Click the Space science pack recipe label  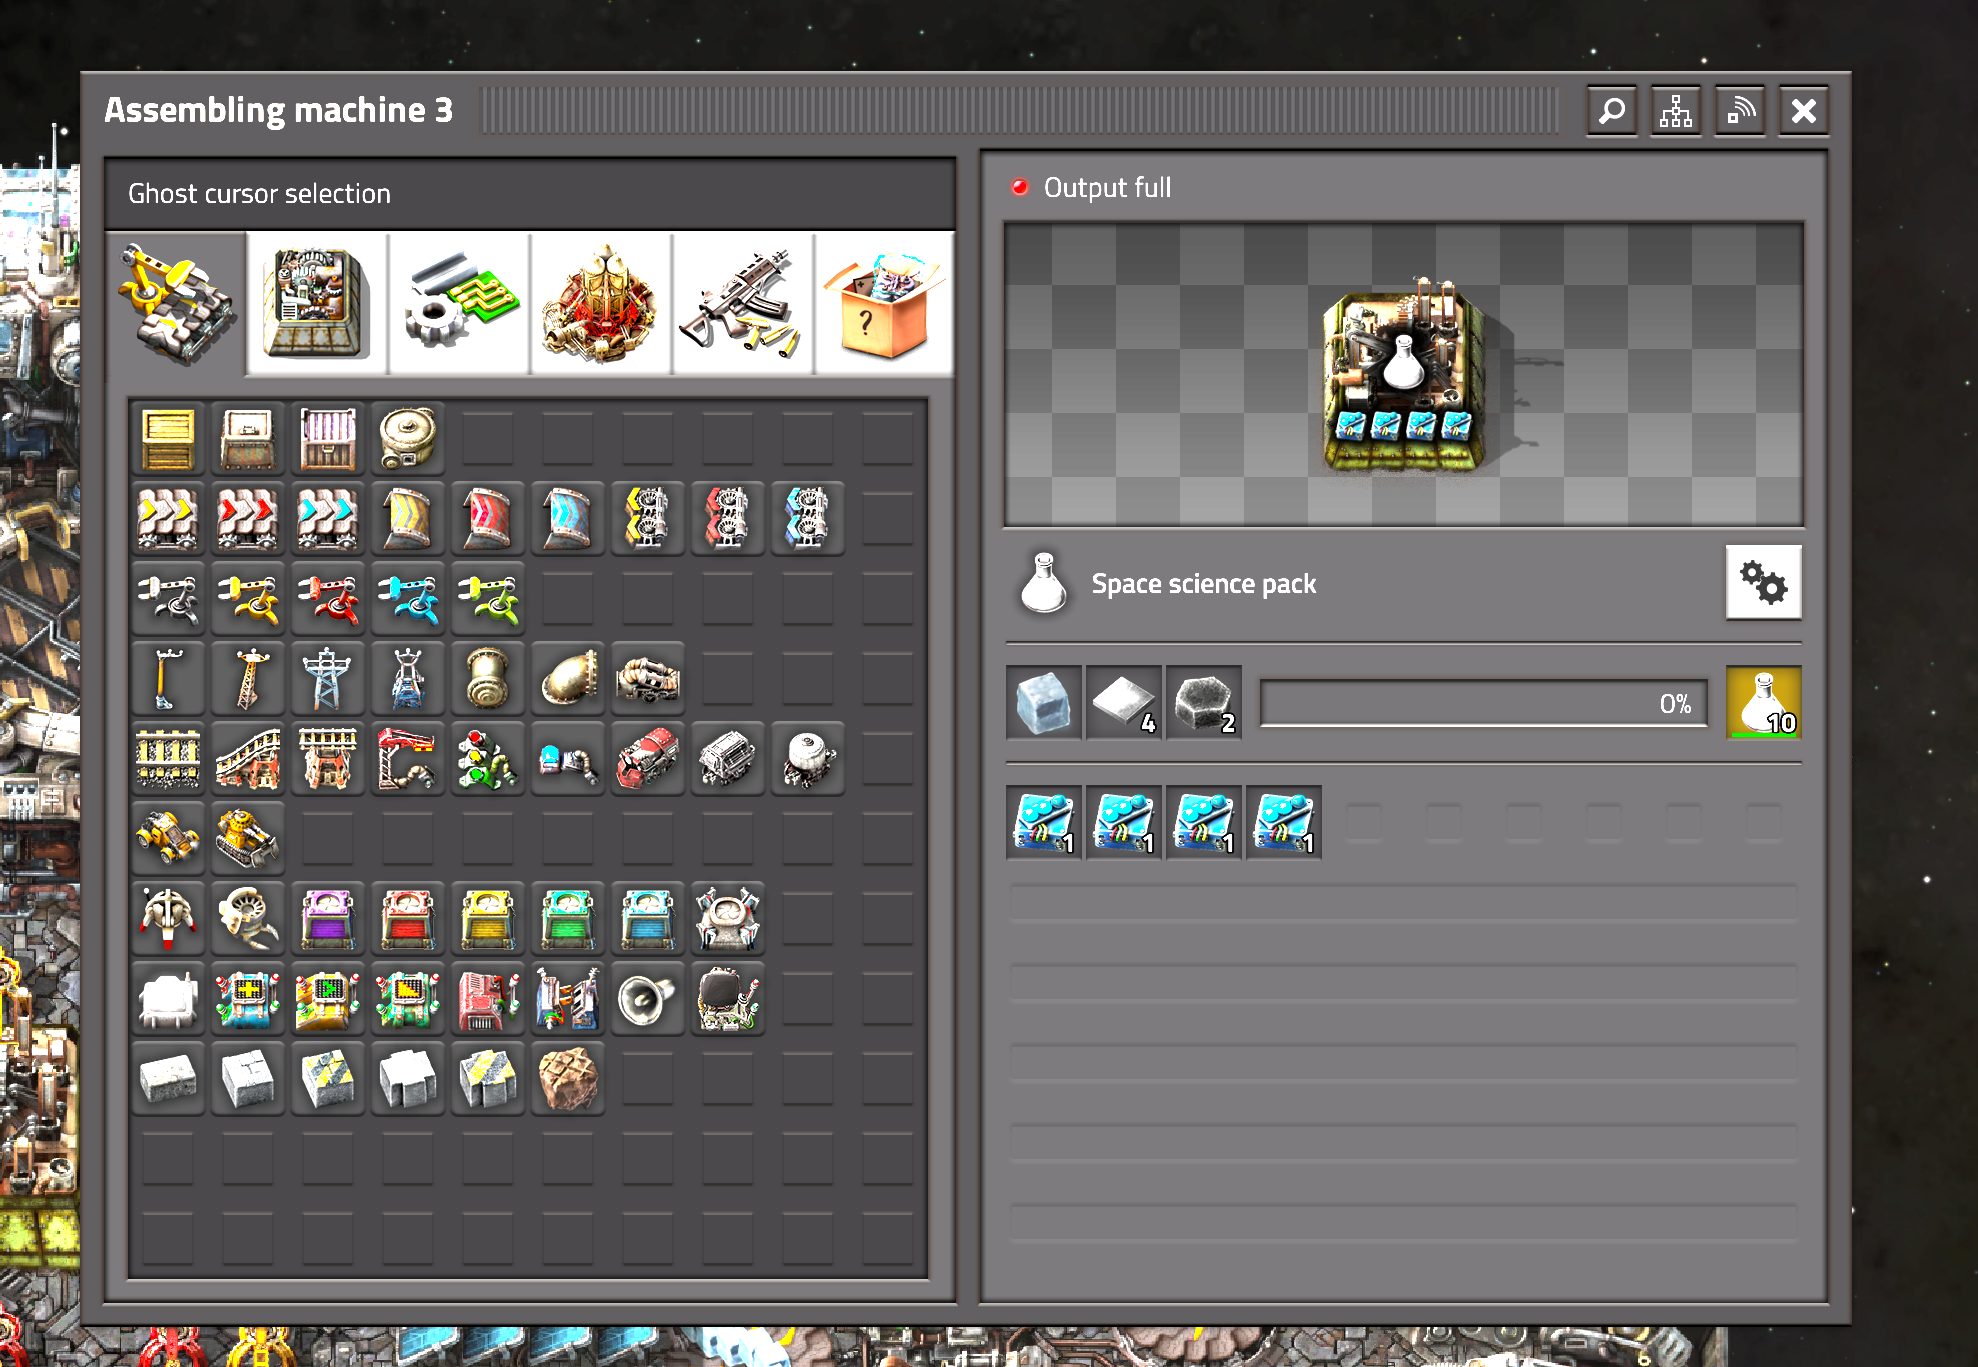(x=1204, y=583)
